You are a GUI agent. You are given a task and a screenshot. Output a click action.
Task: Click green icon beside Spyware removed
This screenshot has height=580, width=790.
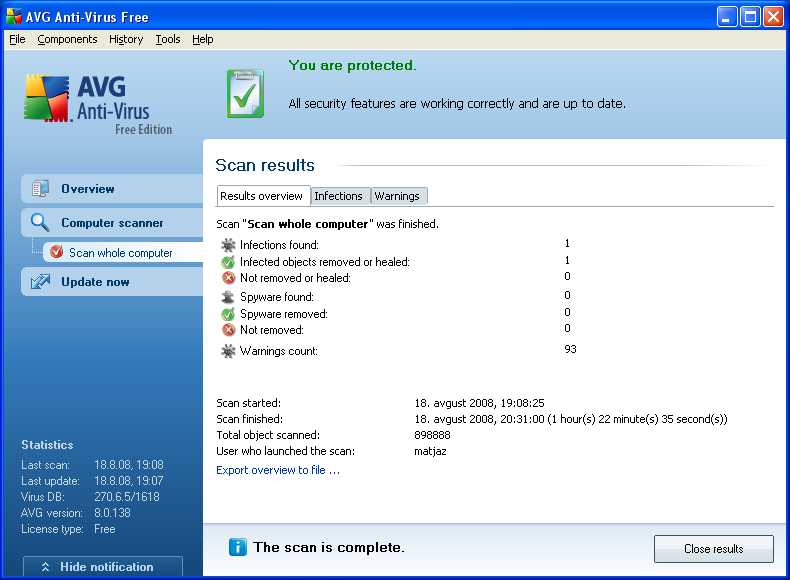pyautogui.click(x=228, y=314)
